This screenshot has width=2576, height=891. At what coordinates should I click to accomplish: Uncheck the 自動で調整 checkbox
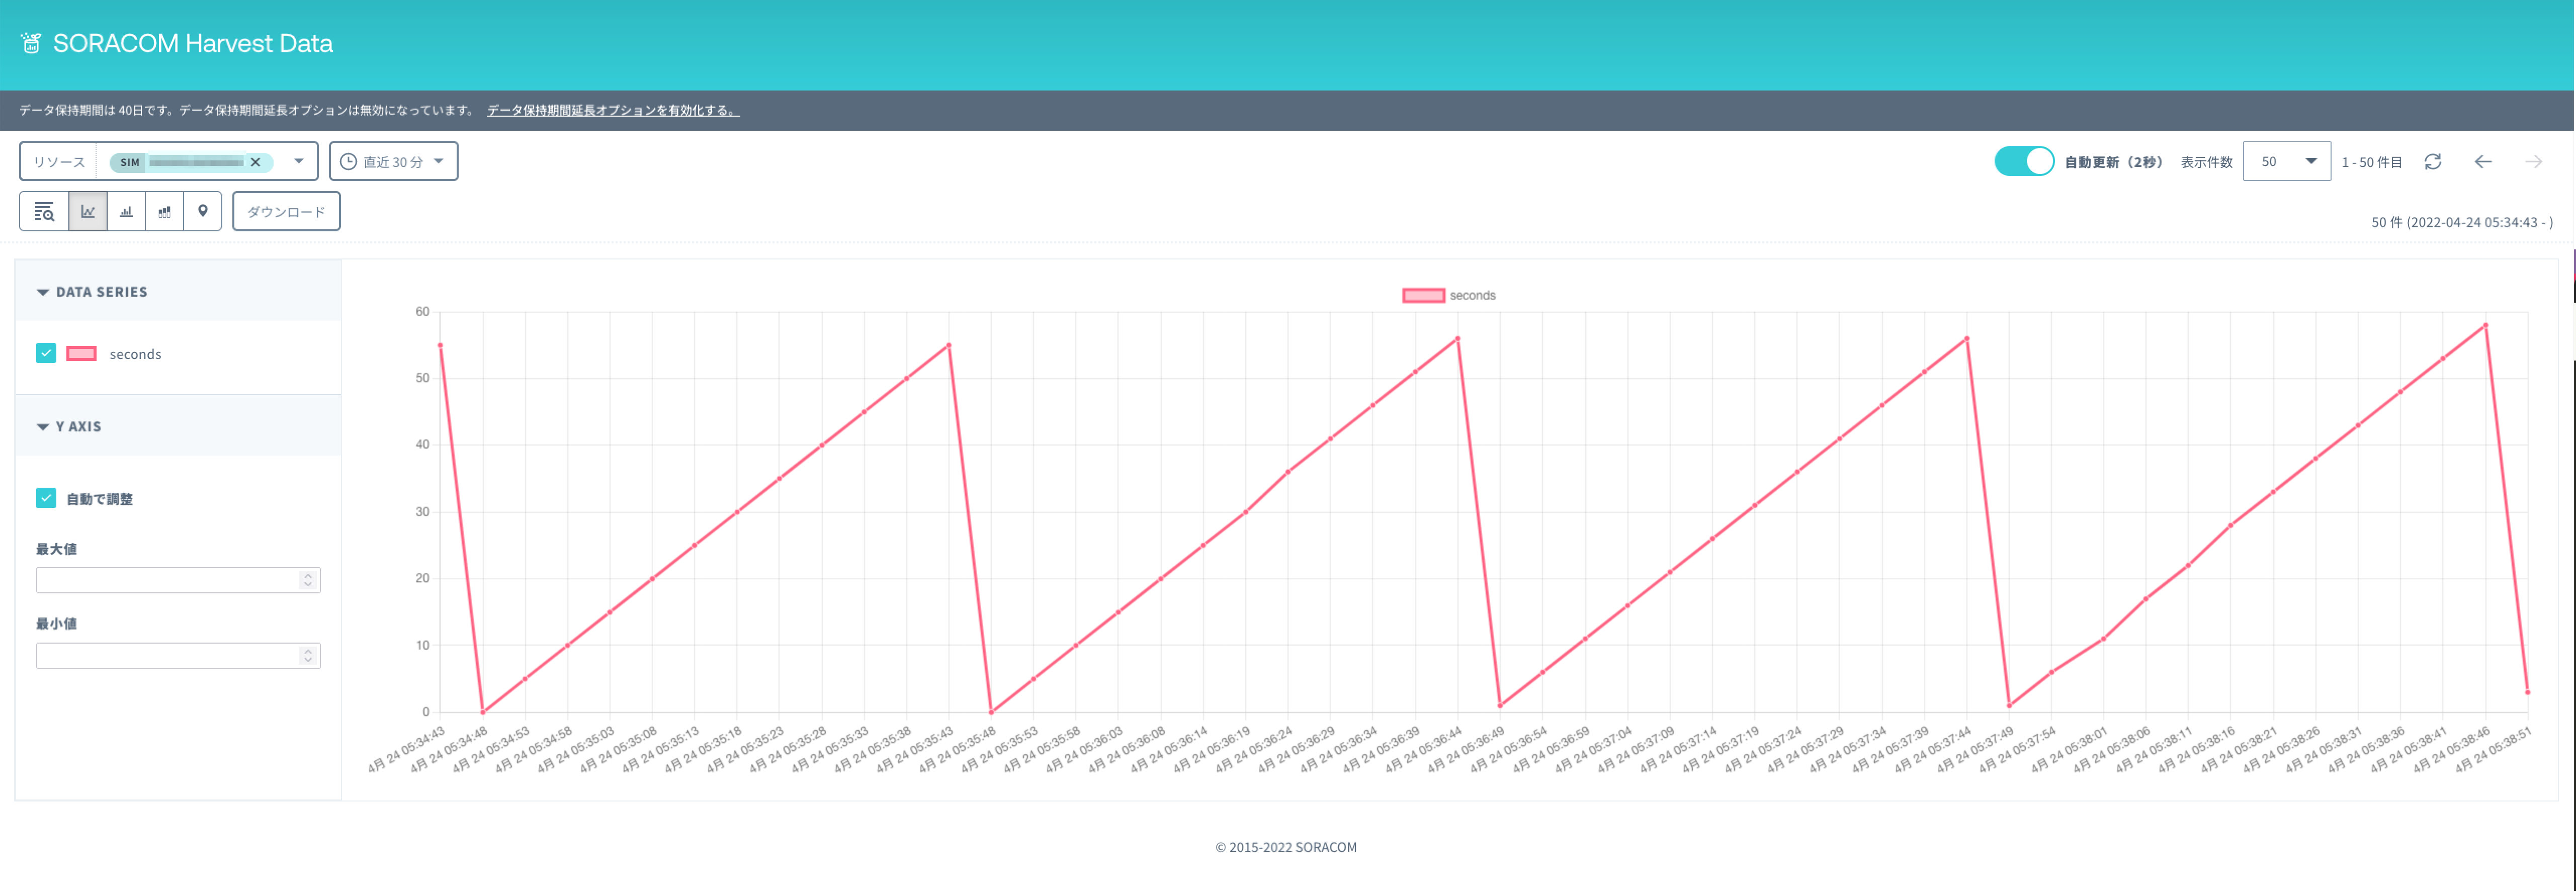click(x=46, y=498)
